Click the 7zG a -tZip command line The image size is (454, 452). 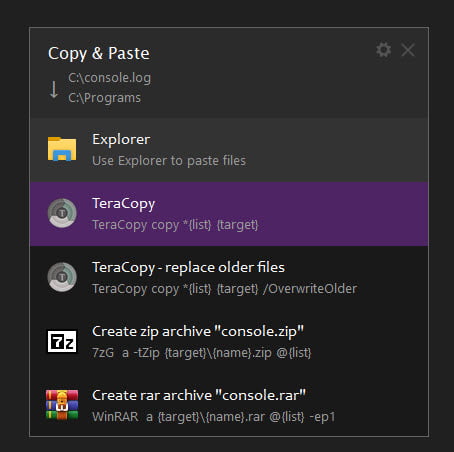pos(202,353)
